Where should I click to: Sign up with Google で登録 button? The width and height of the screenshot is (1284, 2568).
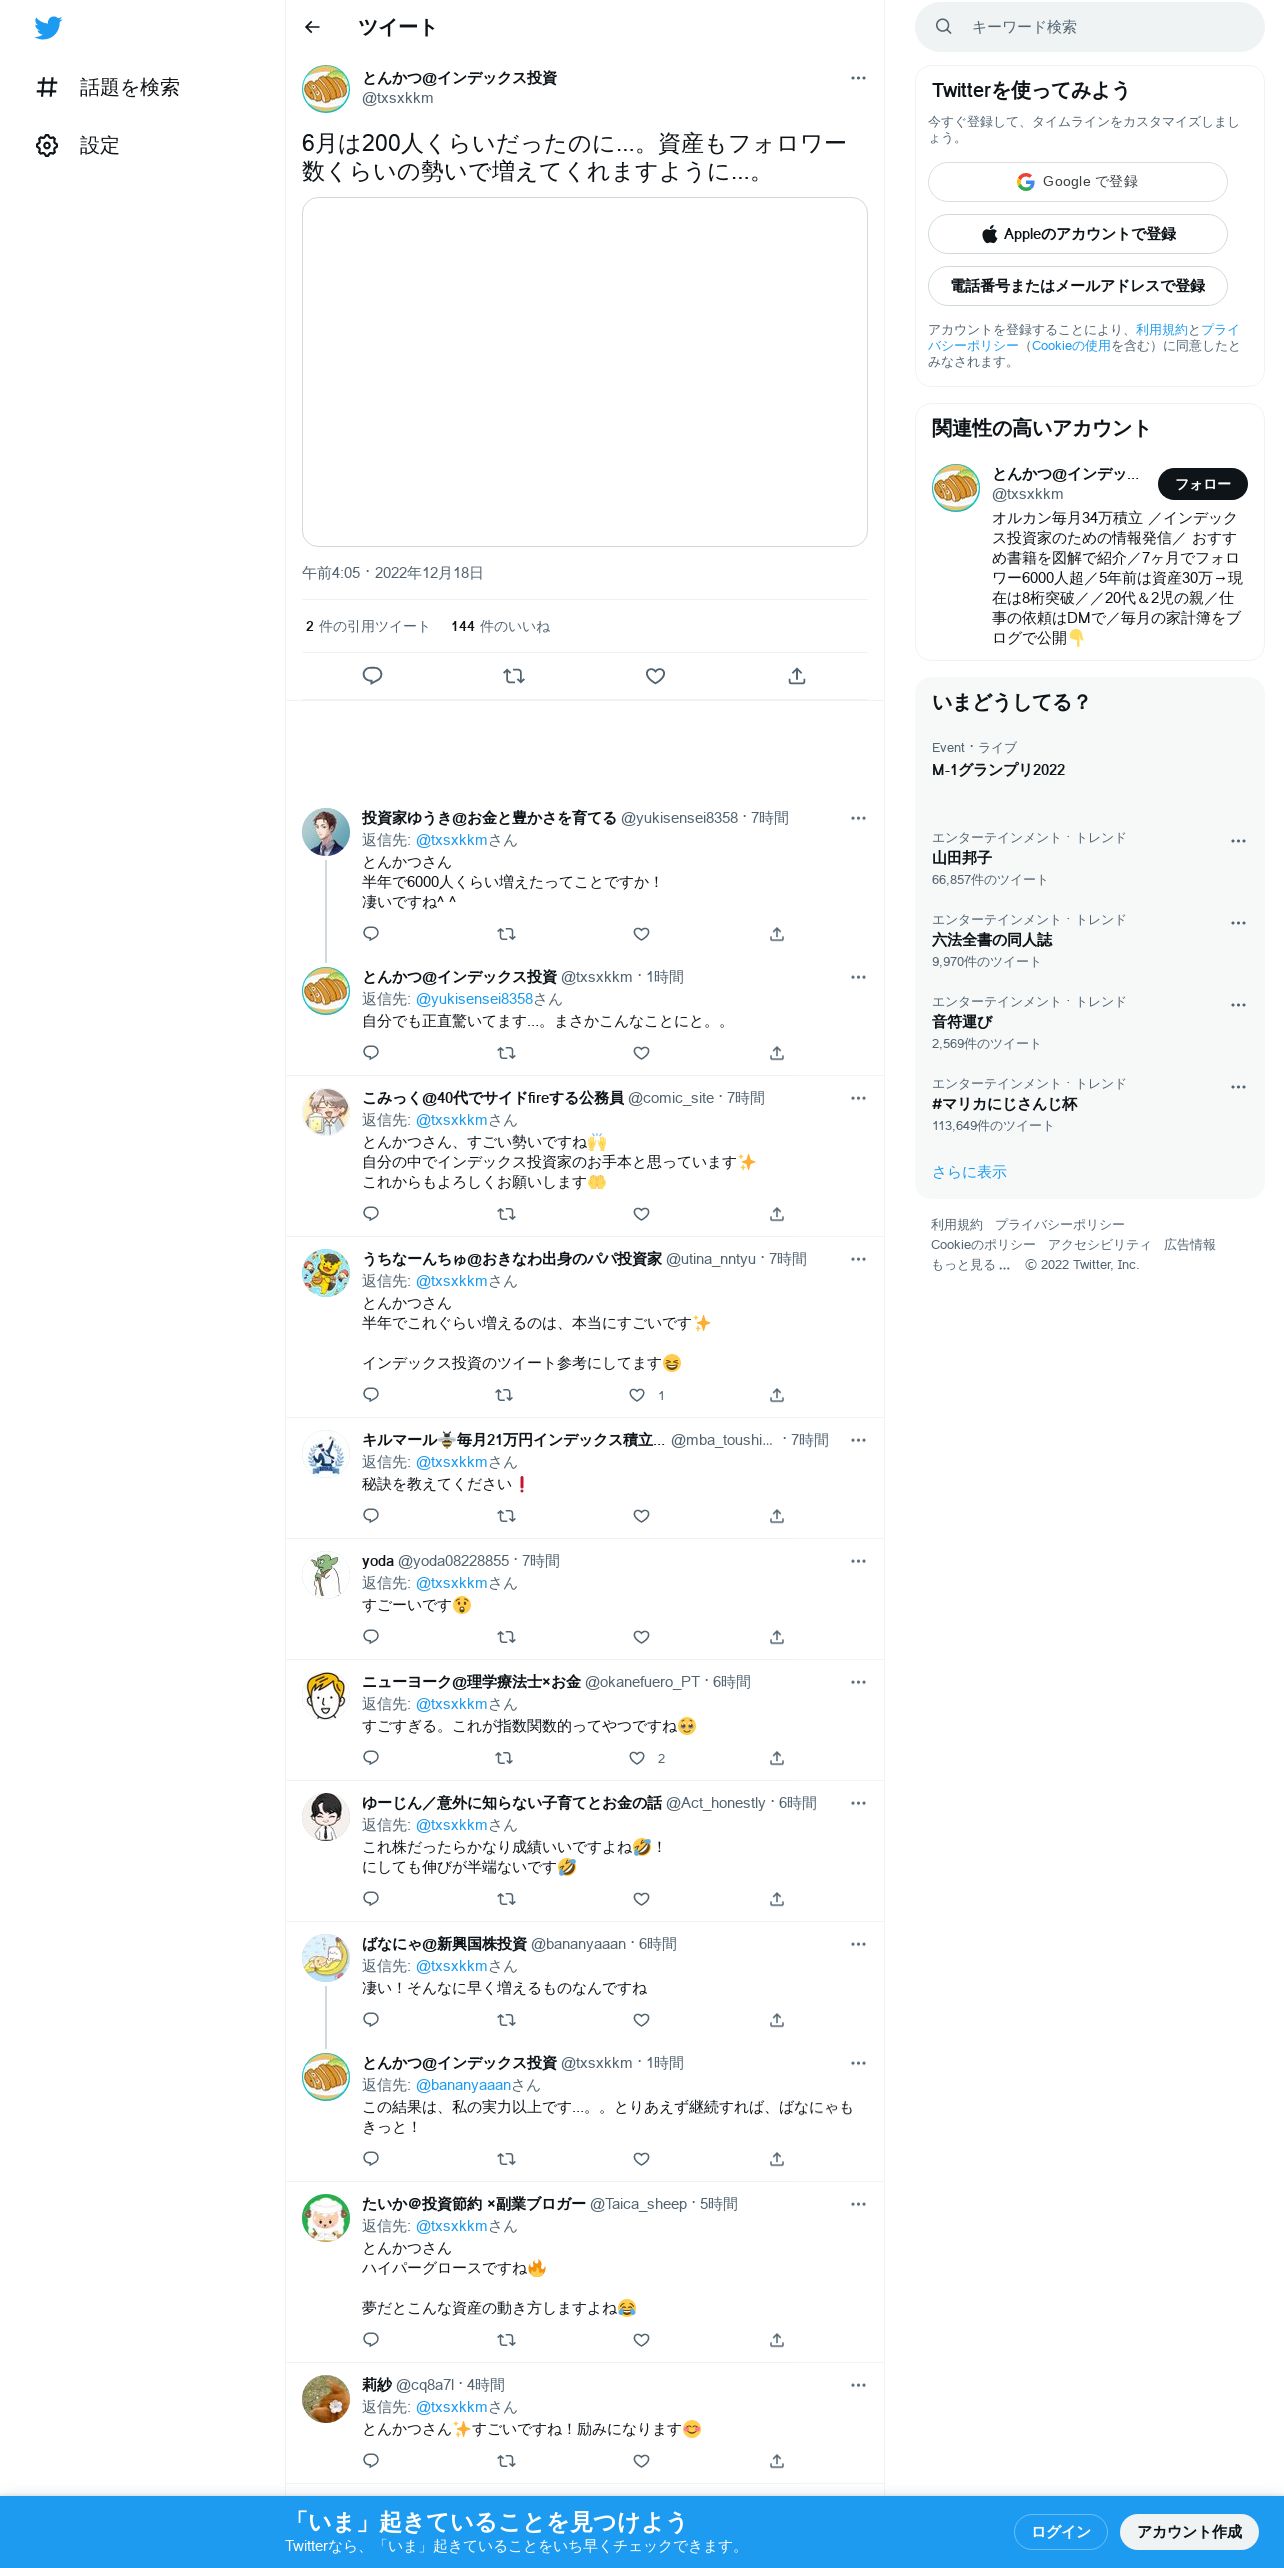point(1077,182)
